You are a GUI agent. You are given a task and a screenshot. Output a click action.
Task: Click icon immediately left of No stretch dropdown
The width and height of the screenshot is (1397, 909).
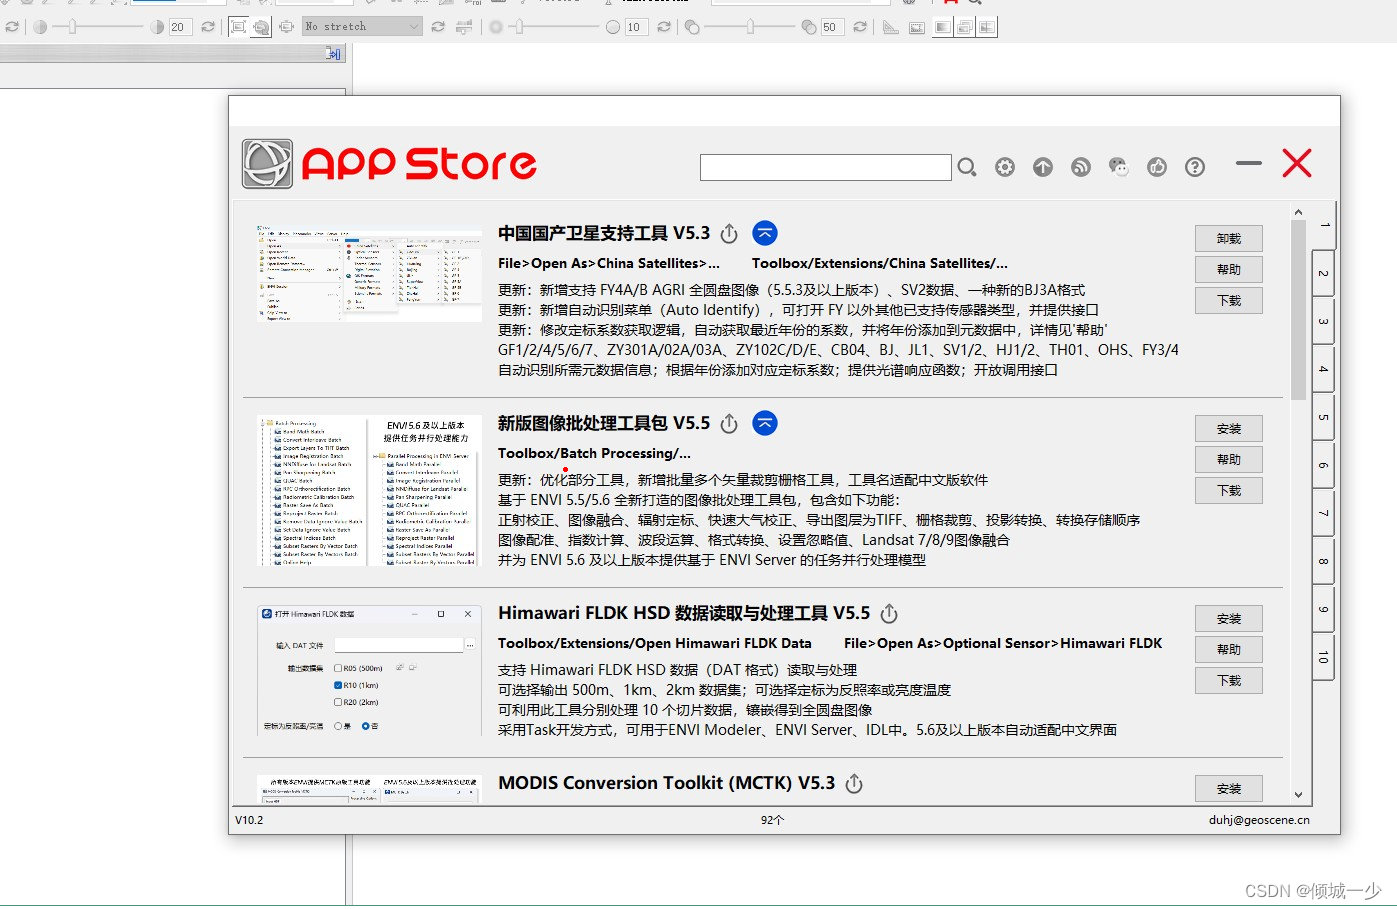pos(286,27)
